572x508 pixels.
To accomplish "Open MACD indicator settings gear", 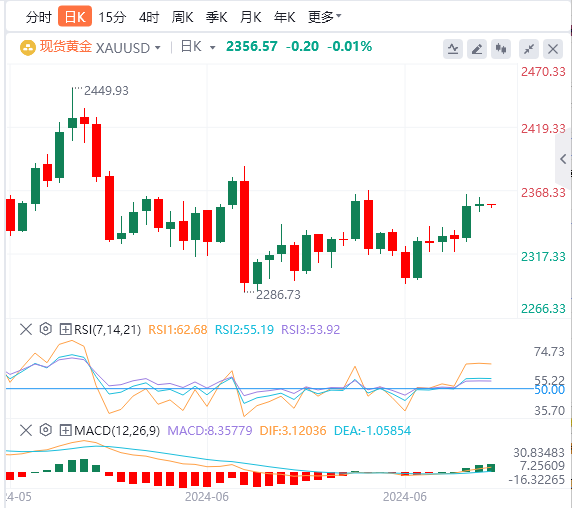I will 46,430.
